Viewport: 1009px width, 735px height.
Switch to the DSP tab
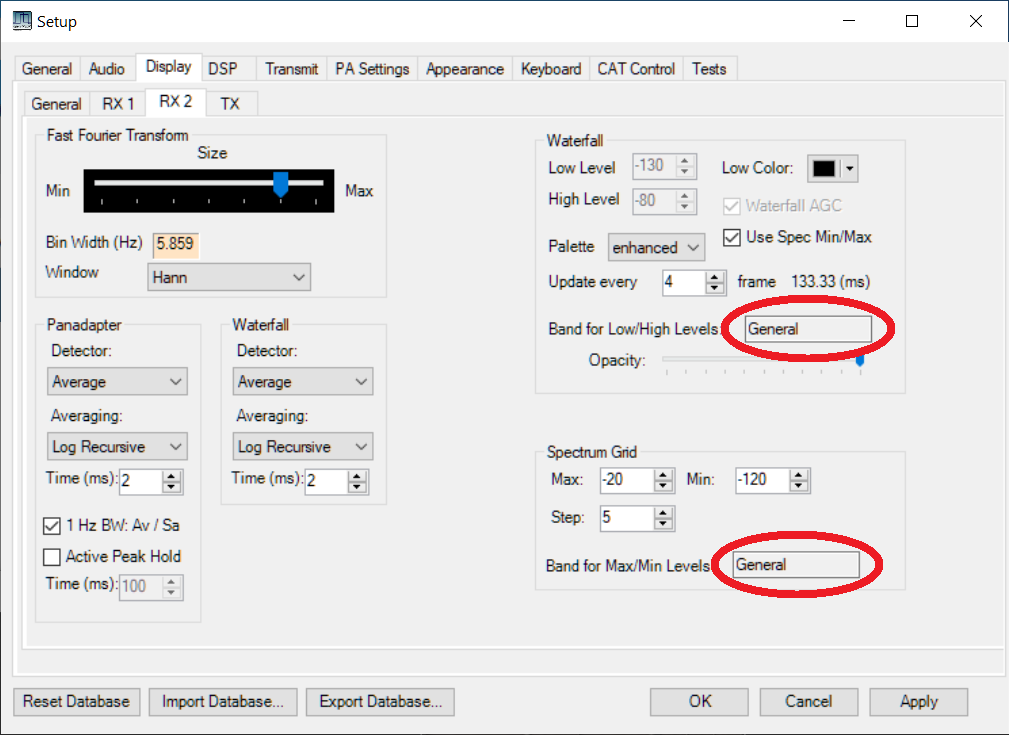(x=223, y=69)
